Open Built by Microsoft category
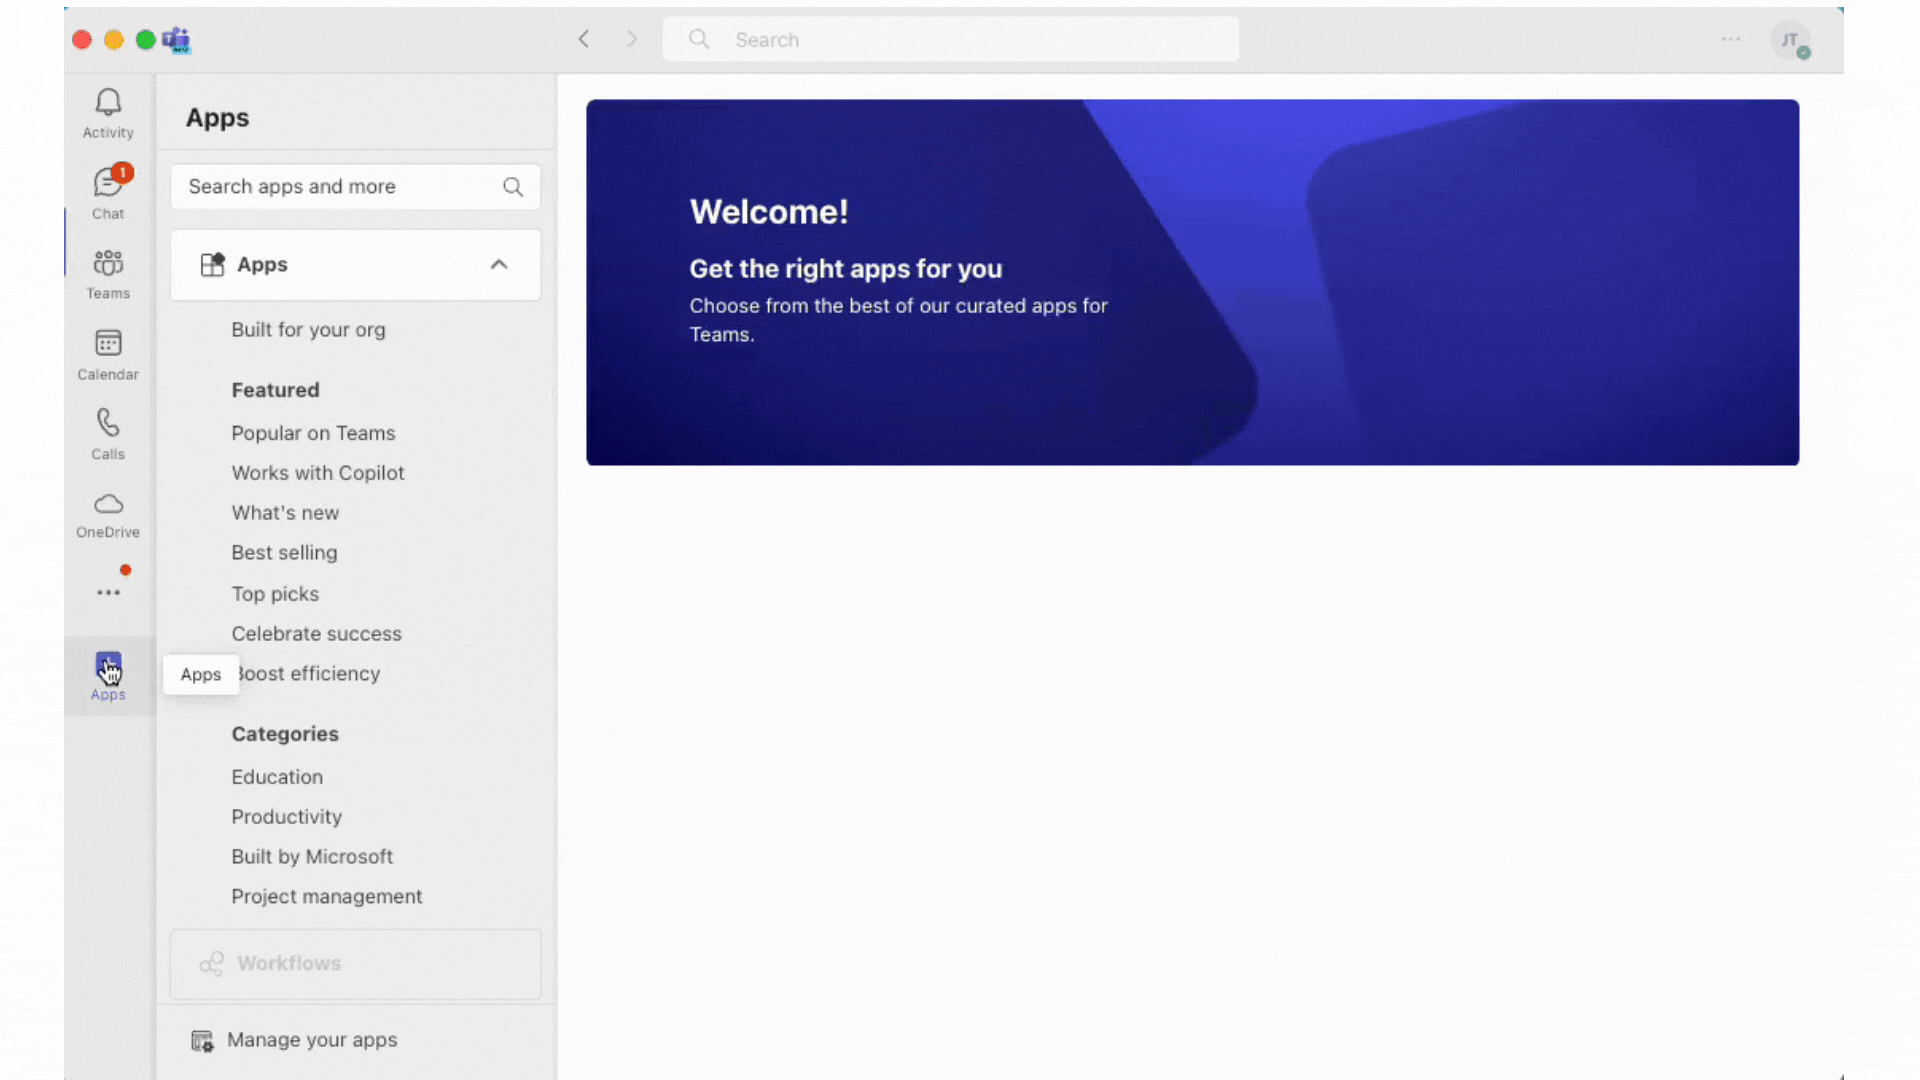The width and height of the screenshot is (1920, 1080). point(312,857)
